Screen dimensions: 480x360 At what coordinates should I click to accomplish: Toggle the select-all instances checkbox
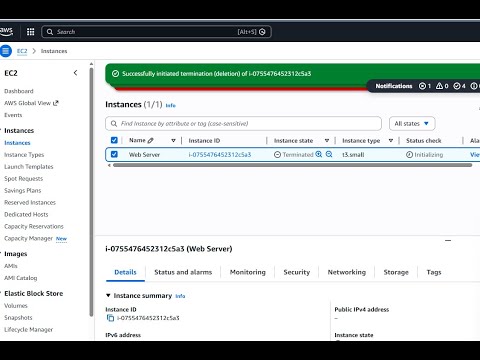(114, 140)
